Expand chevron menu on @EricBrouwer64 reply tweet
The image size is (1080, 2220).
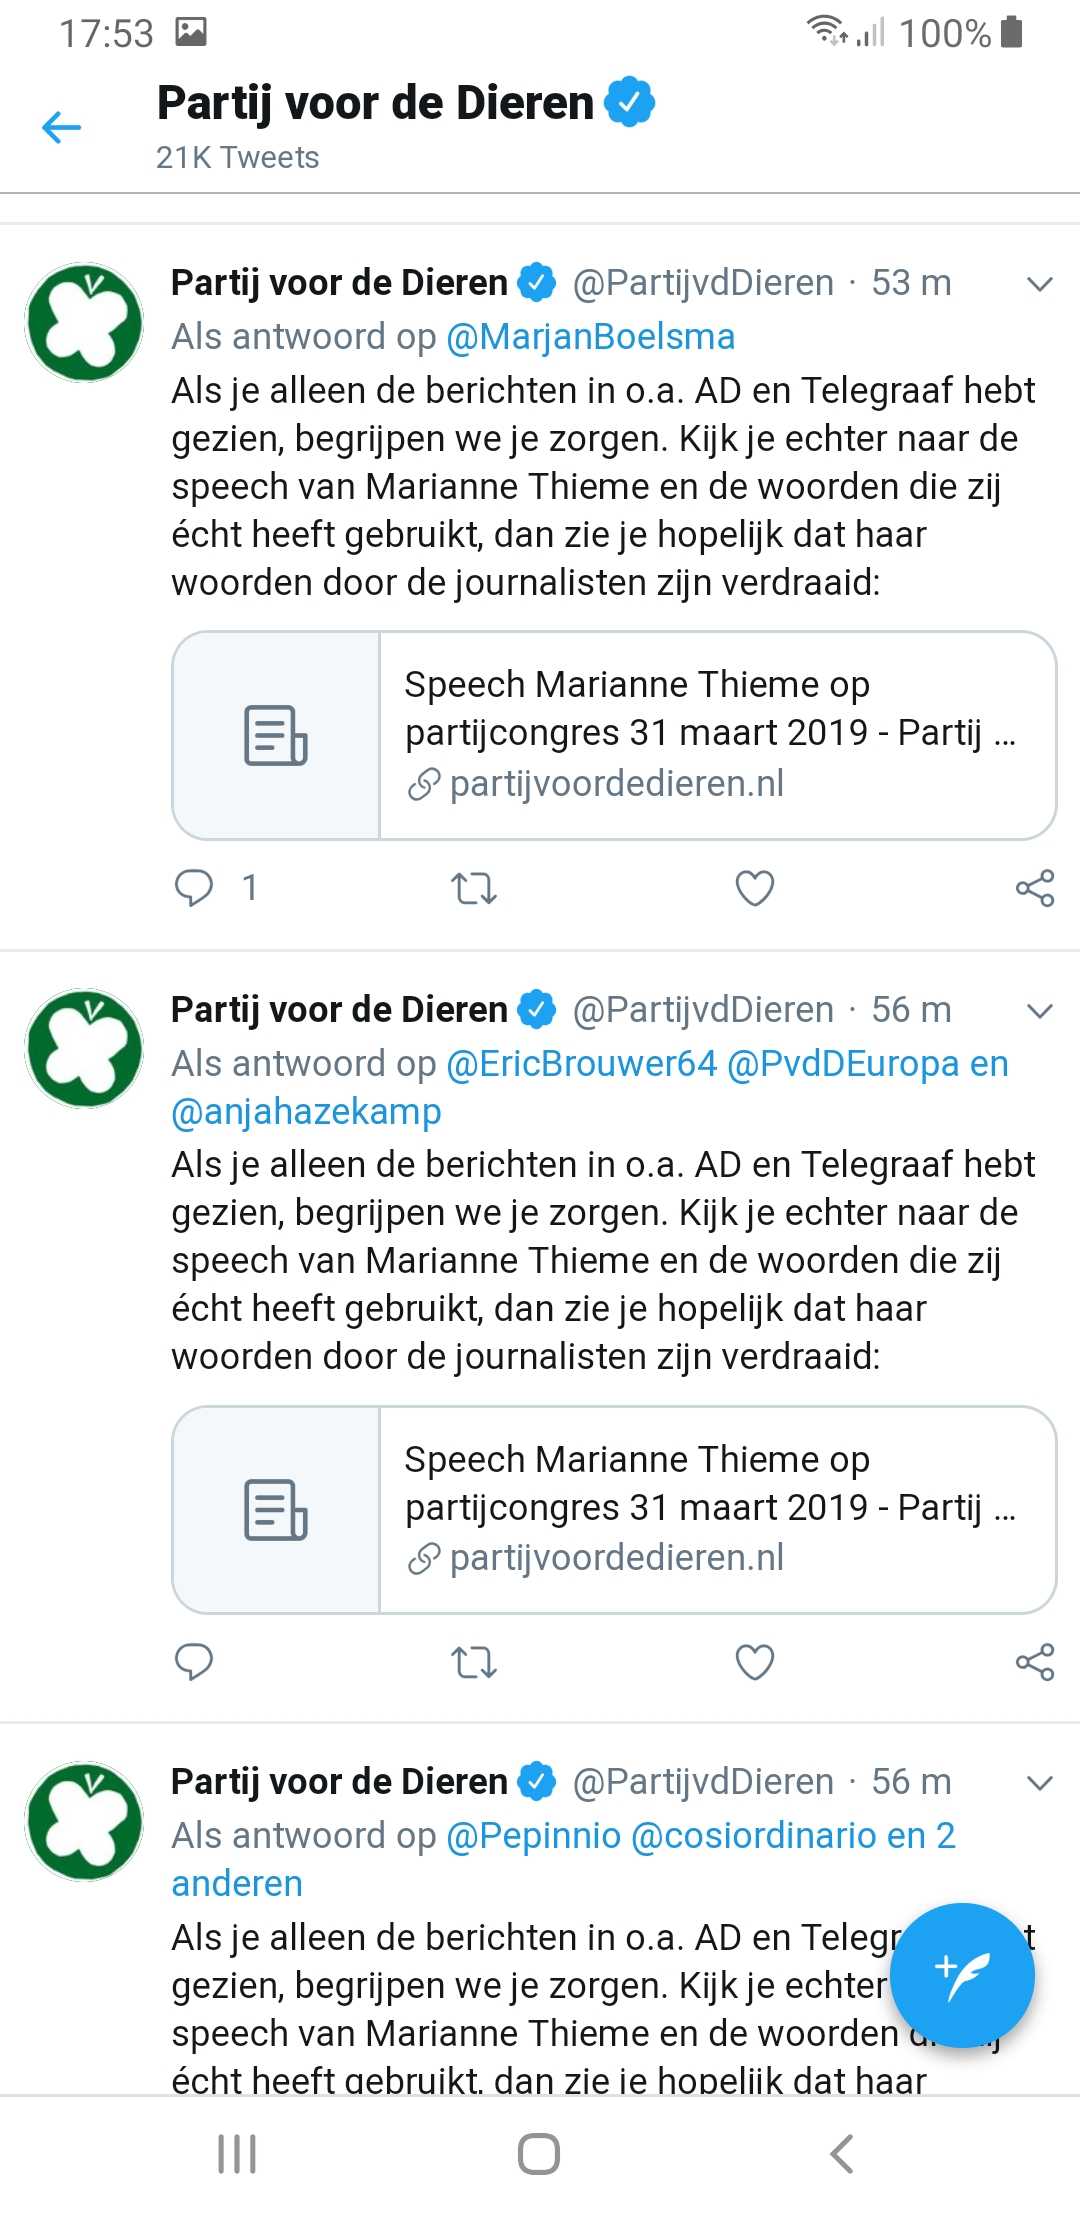(x=1040, y=1011)
